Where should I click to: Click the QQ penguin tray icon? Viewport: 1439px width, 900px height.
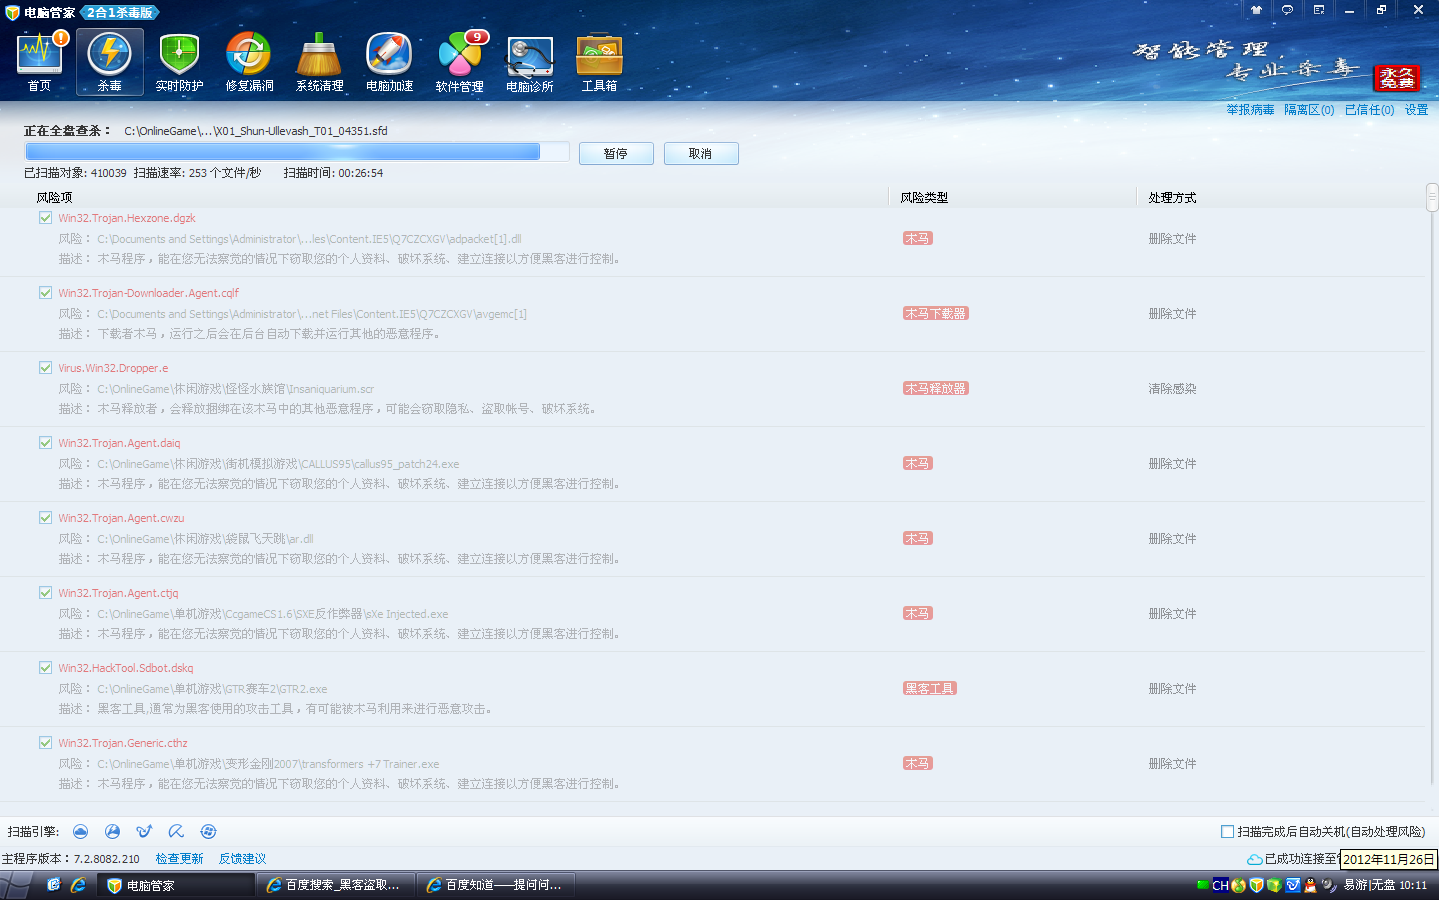(1310, 885)
